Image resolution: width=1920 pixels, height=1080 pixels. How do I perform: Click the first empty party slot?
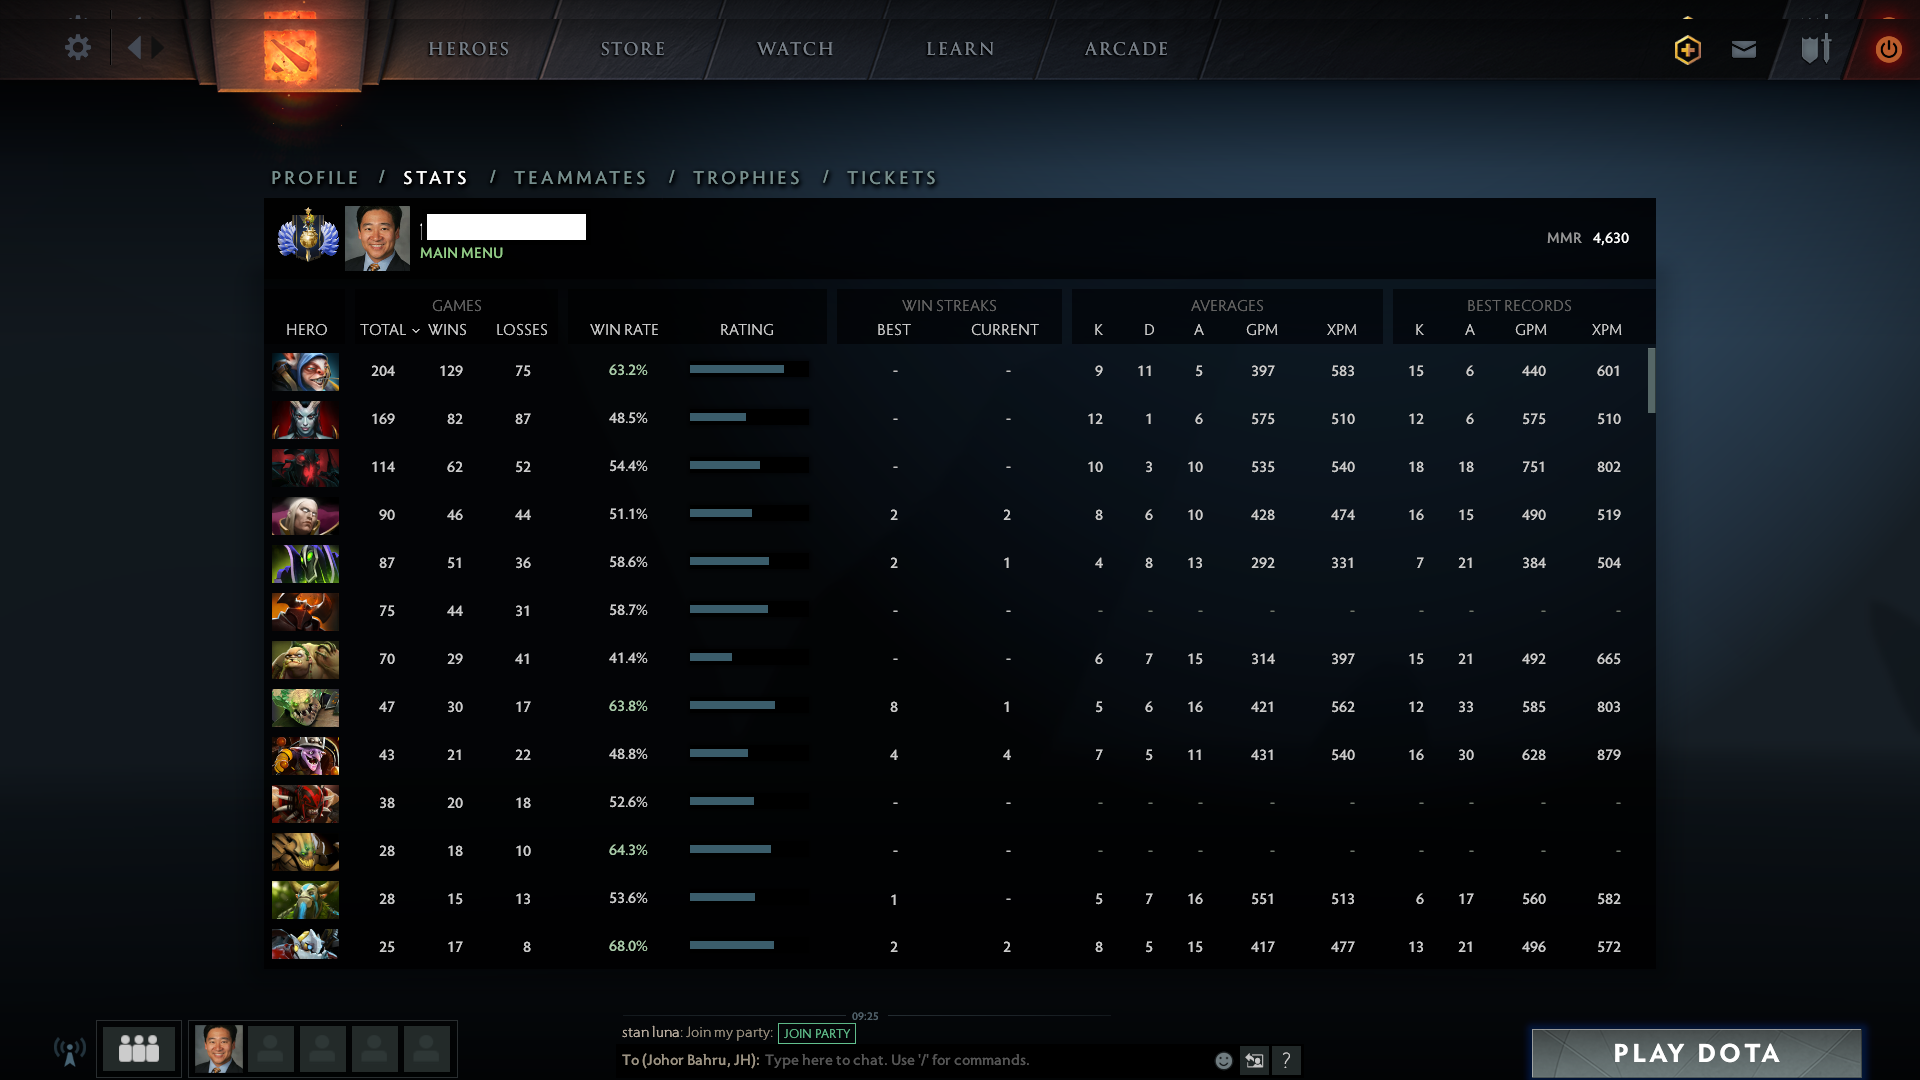coord(271,1049)
